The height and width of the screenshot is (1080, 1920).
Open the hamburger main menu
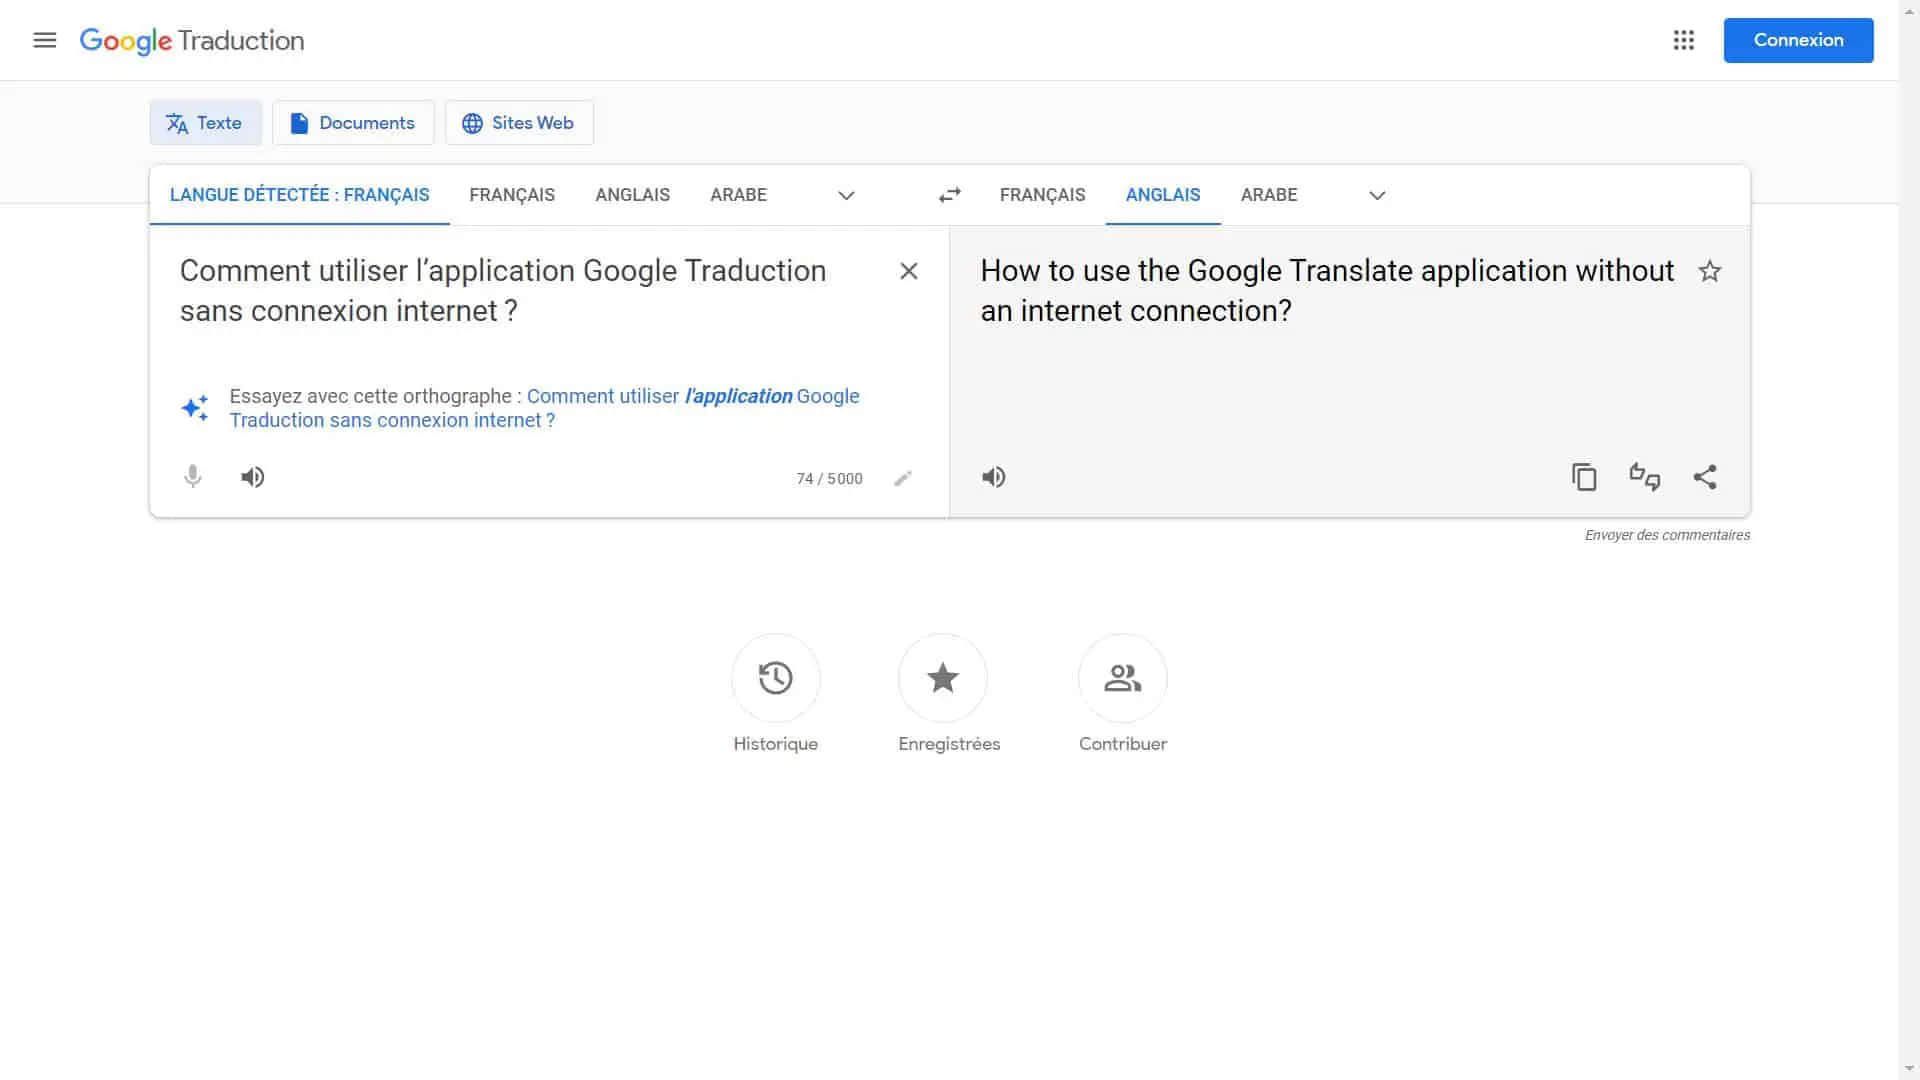pos(44,40)
